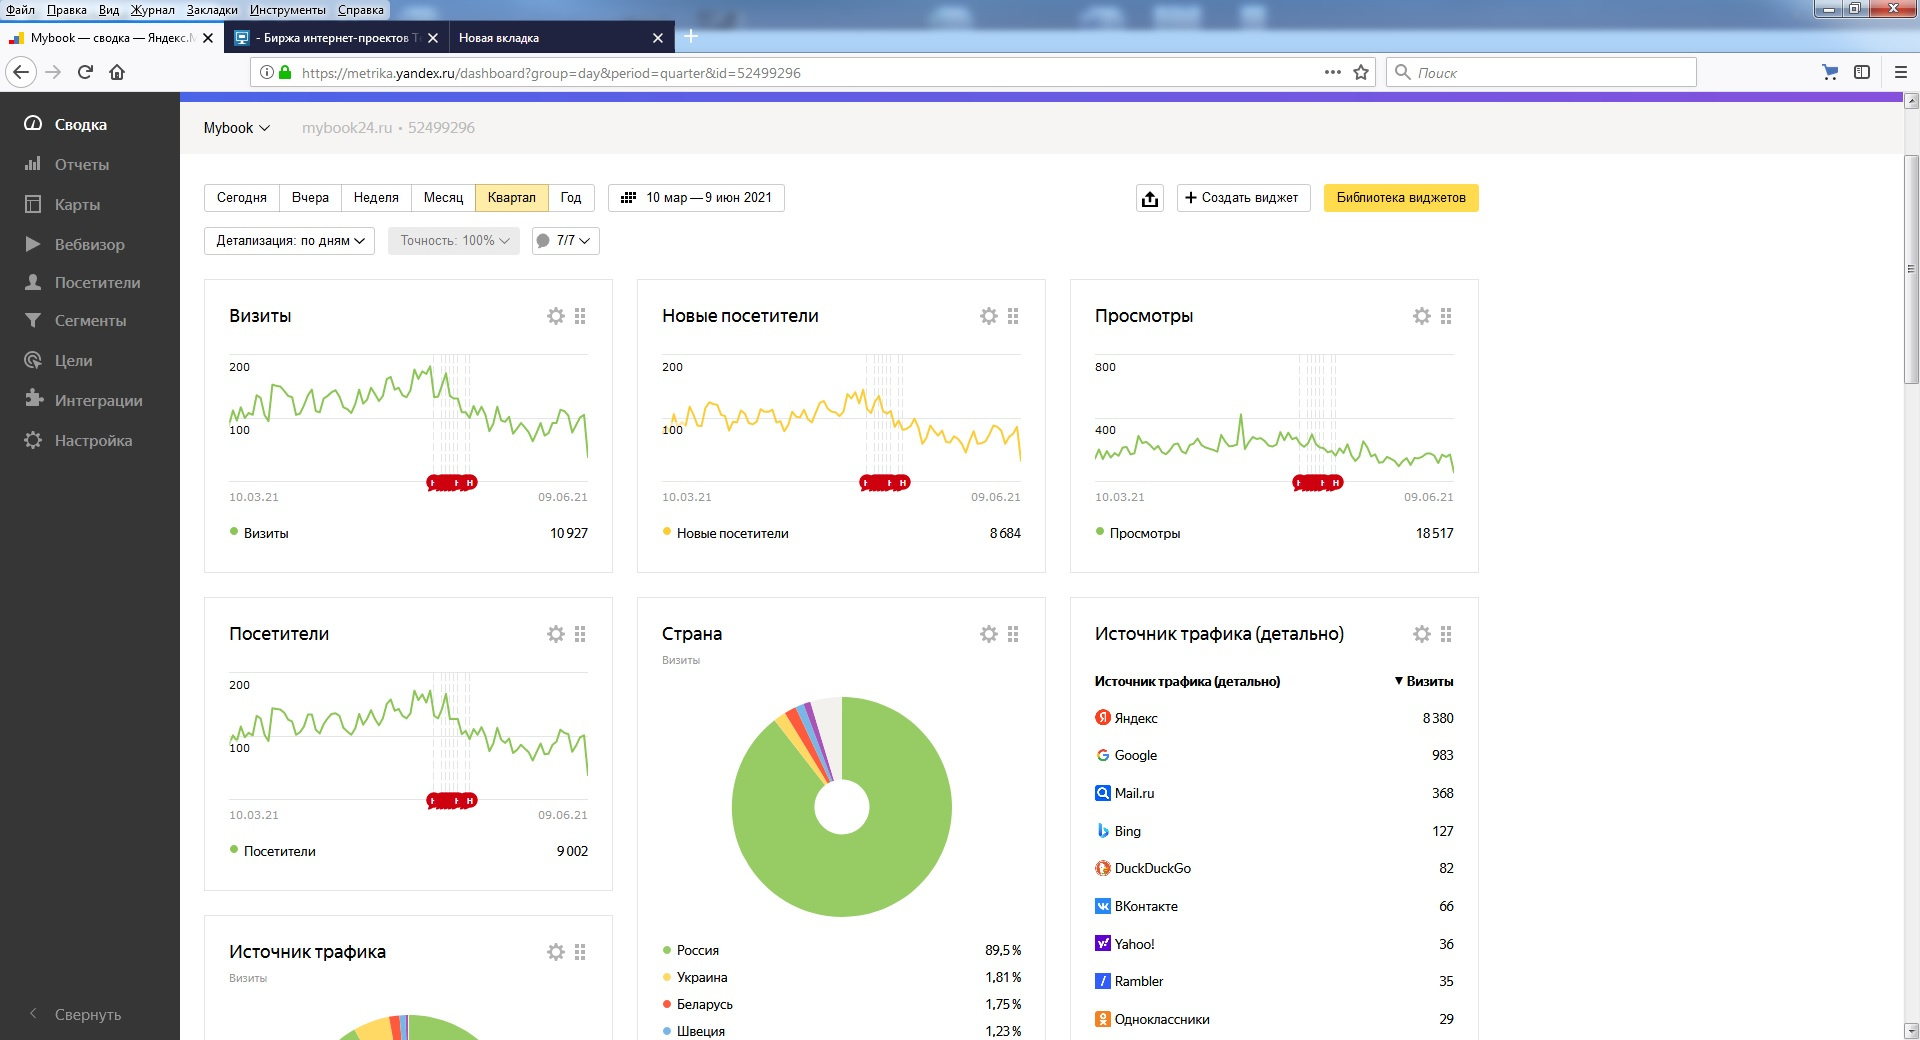
Task: Click the export/share icon near Создать виджет
Action: pos(1150,198)
